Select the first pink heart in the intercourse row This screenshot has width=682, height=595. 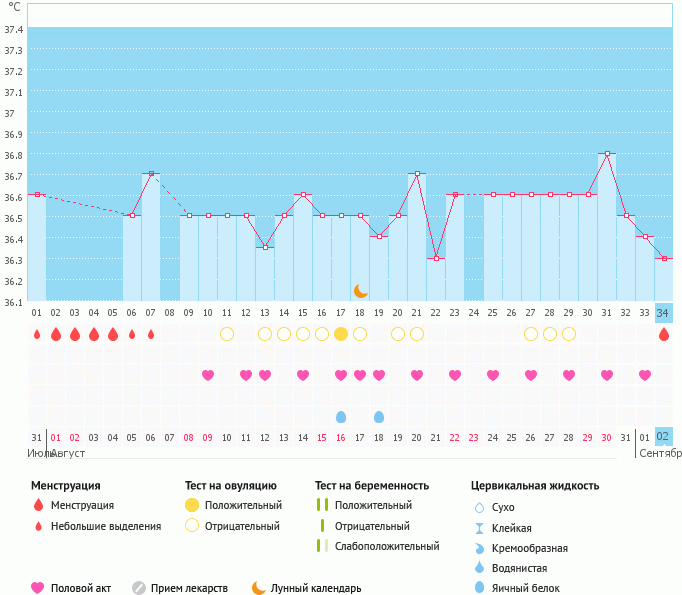pos(208,375)
